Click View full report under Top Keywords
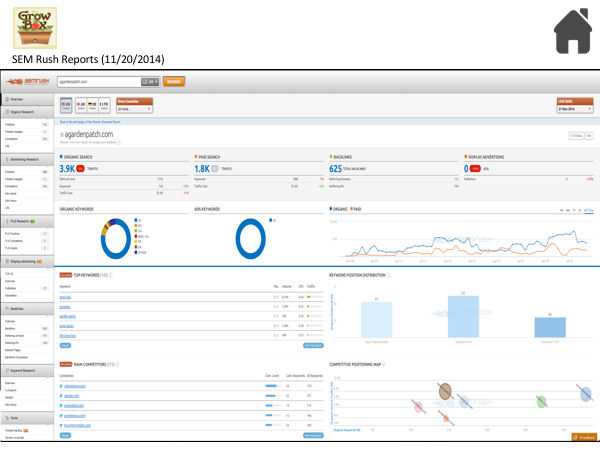The height and width of the screenshot is (450, 600). pos(313,346)
